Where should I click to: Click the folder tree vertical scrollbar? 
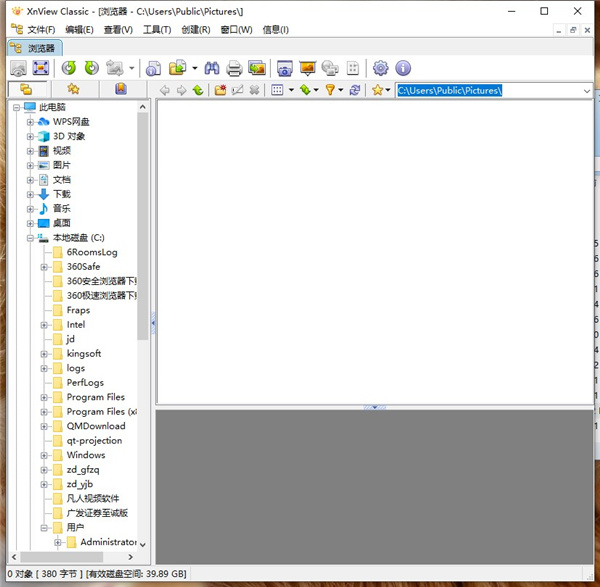[x=143, y=226]
